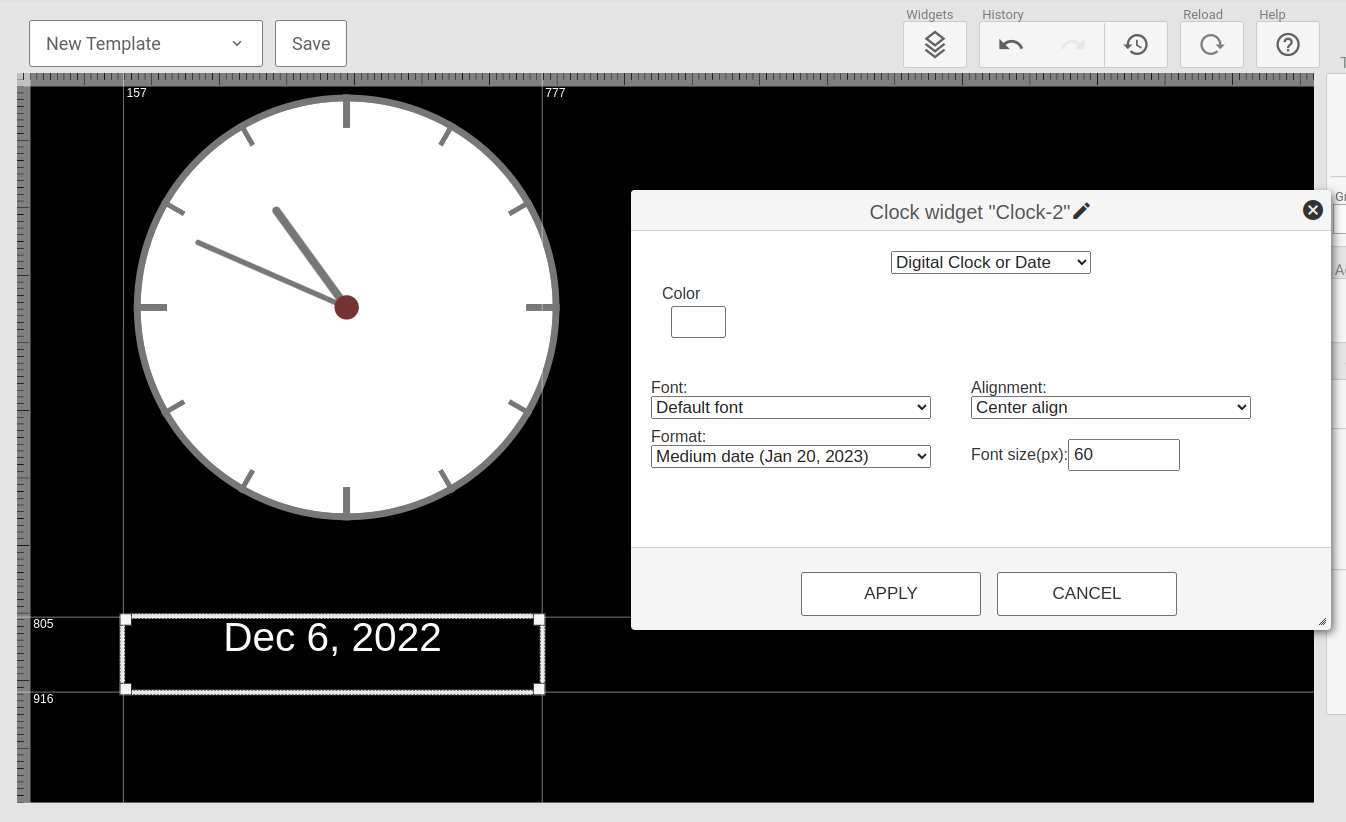Click the font size input field
Image resolution: width=1346 pixels, height=822 pixels.
1123,454
